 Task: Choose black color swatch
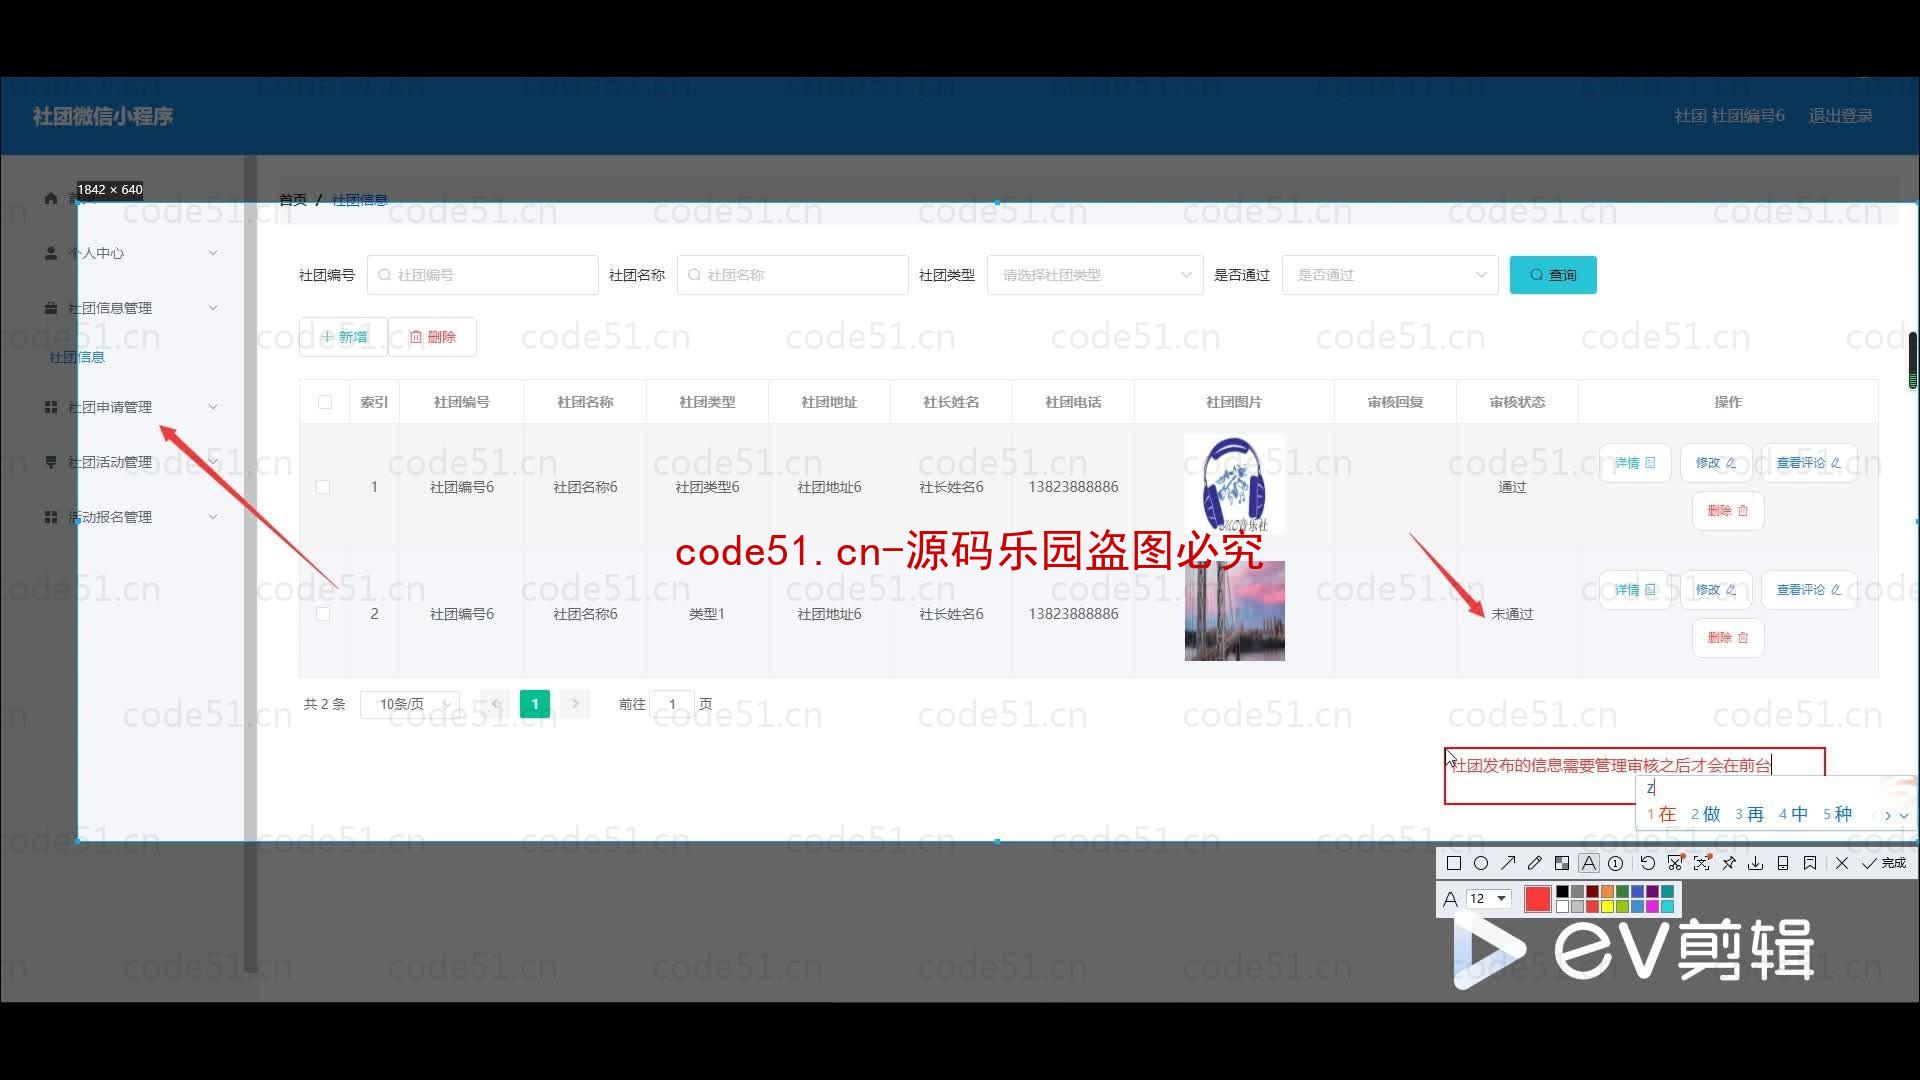point(1563,892)
